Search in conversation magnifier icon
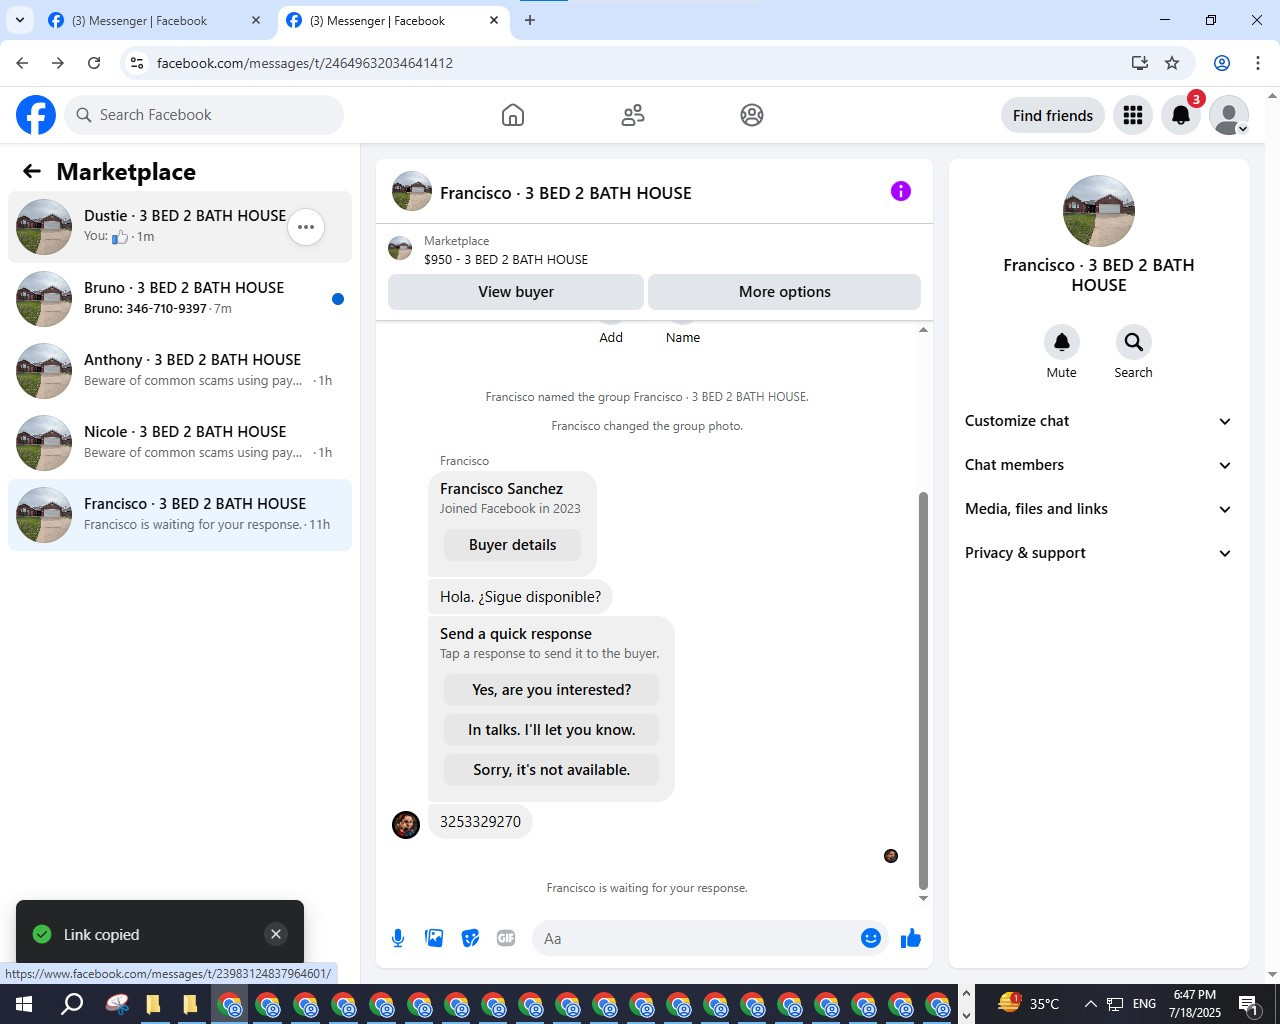Image resolution: width=1280 pixels, height=1024 pixels. point(1134,342)
